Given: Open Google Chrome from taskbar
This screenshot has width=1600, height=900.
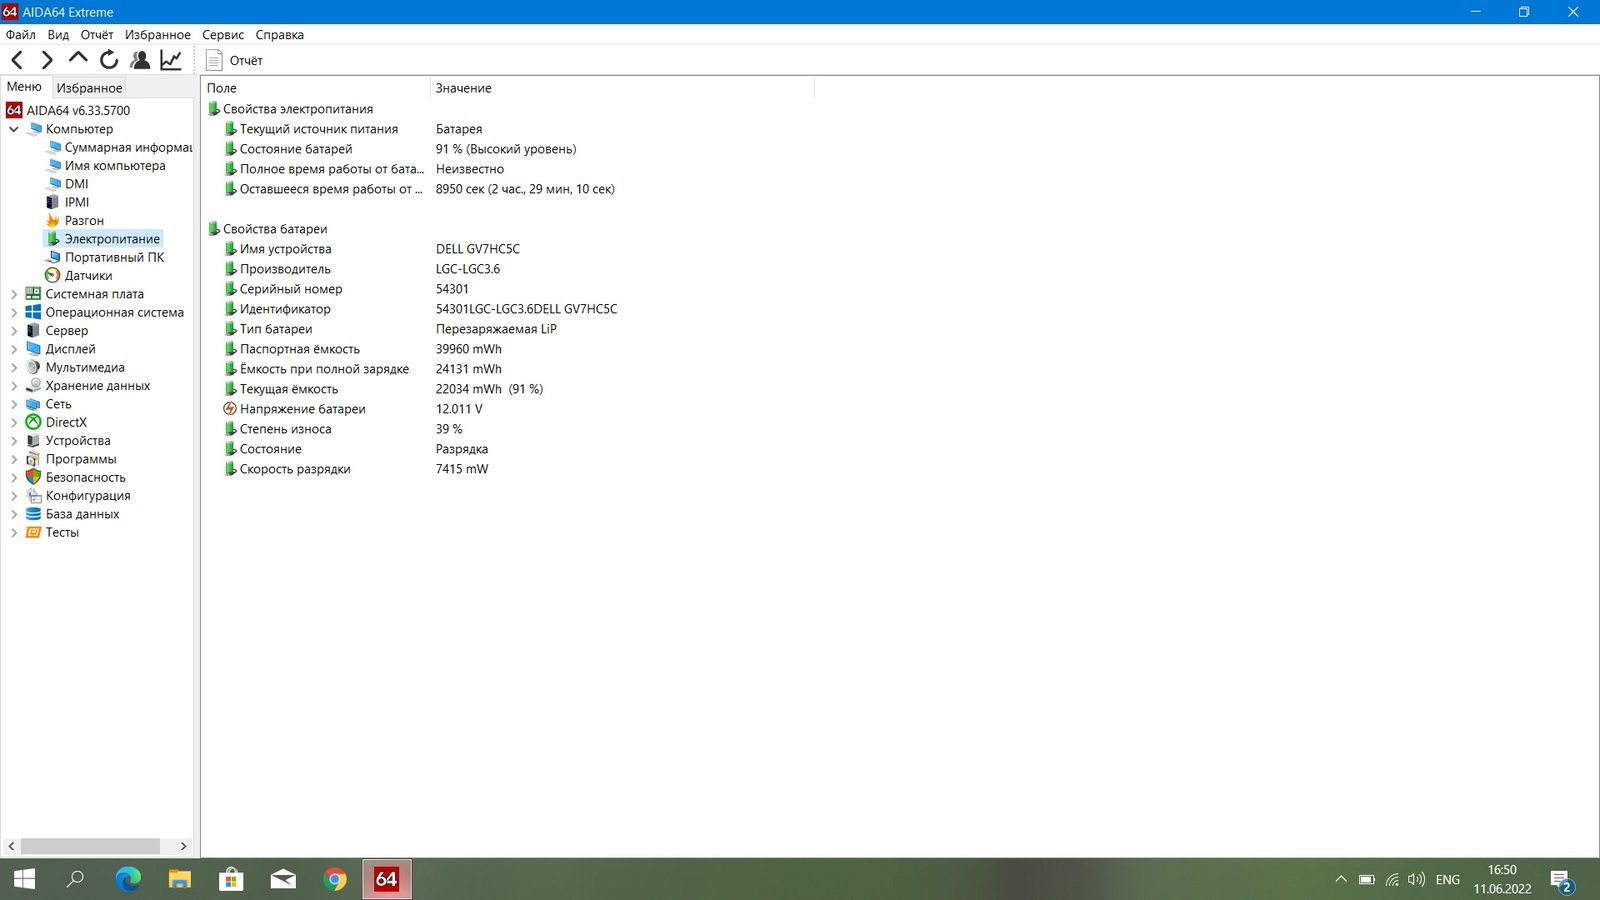Looking at the screenshot, I should (x=335, y=879).
